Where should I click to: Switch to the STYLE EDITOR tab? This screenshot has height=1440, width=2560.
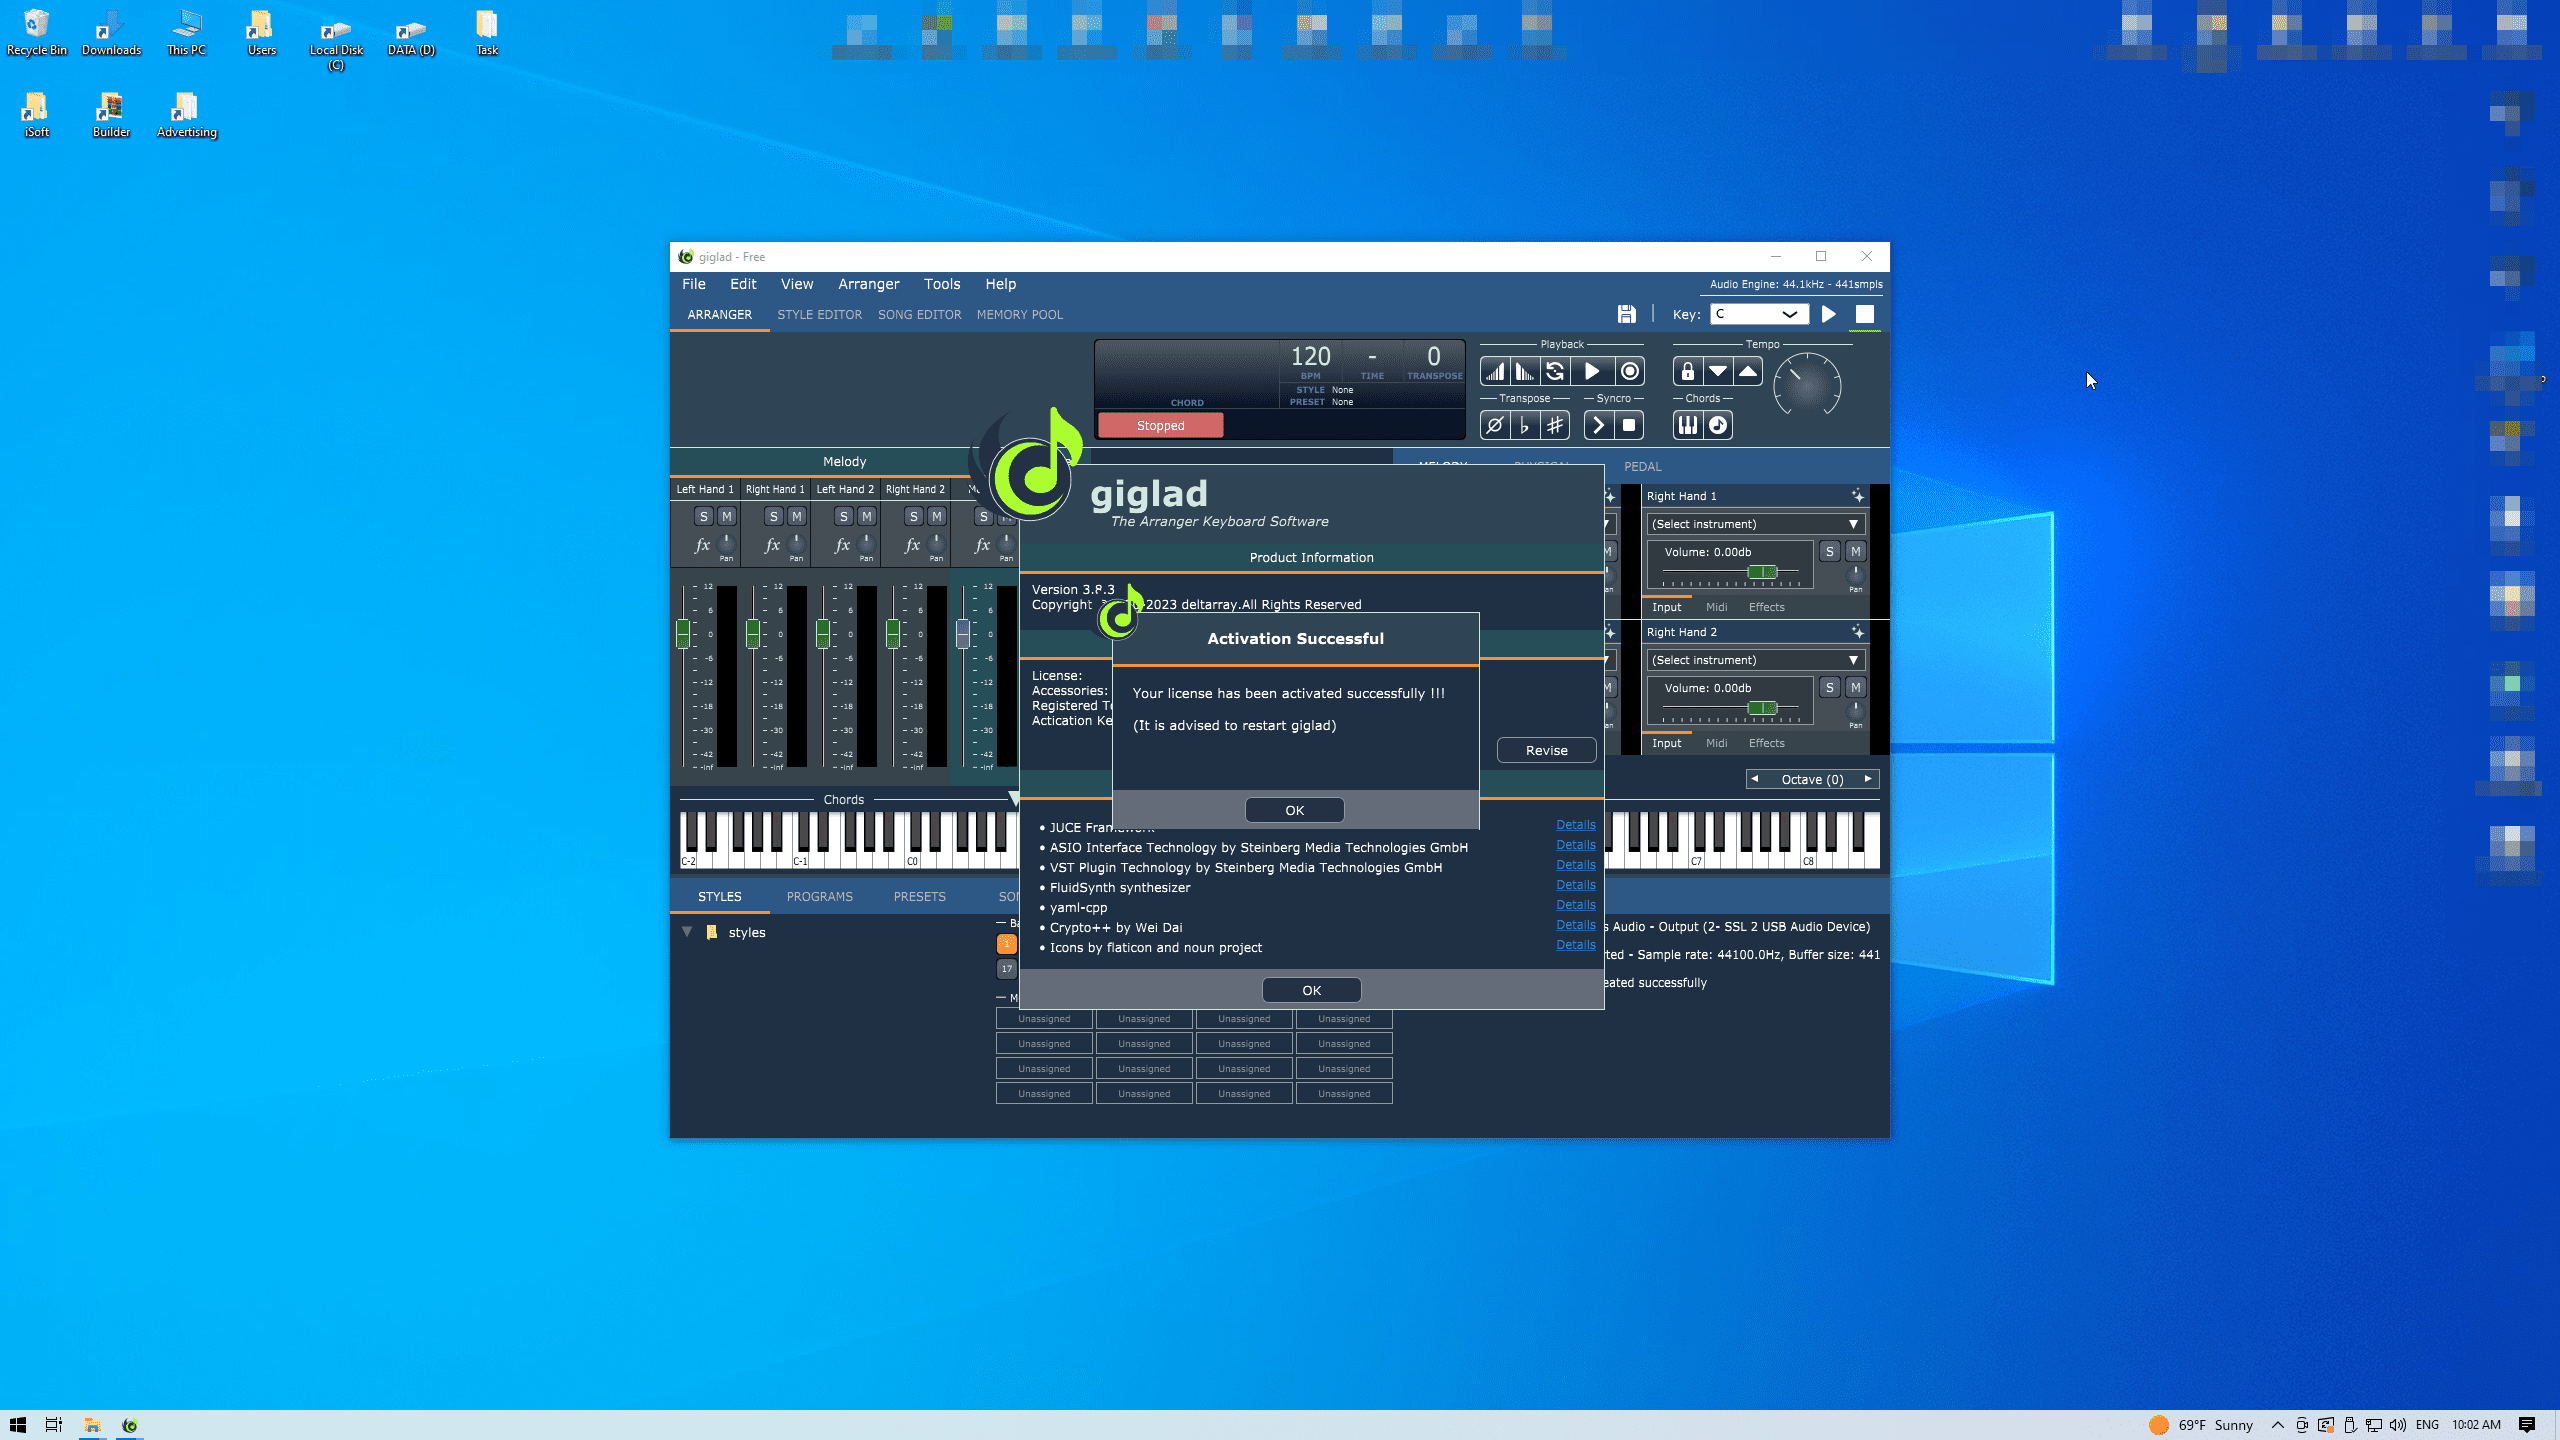[819, 314]
